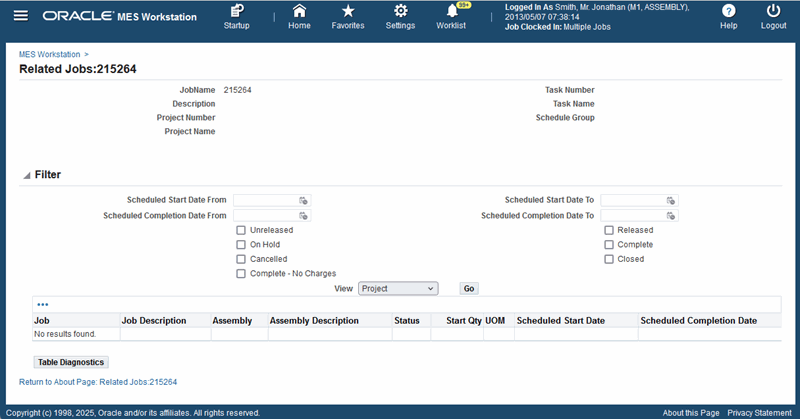
Task: Click the Scheduled Completion Date column header
Action: tap(710, 321)
